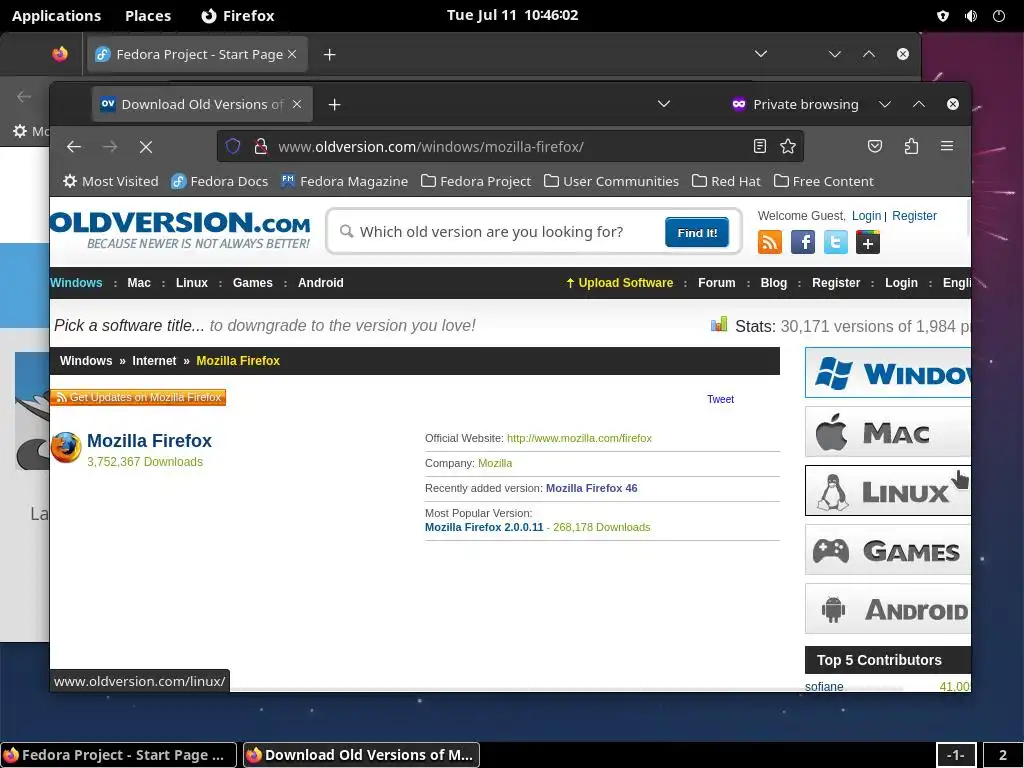Select the Download Old Versions tab
The height and width of the screenshot is (768, 1024).
click(202, 104)
